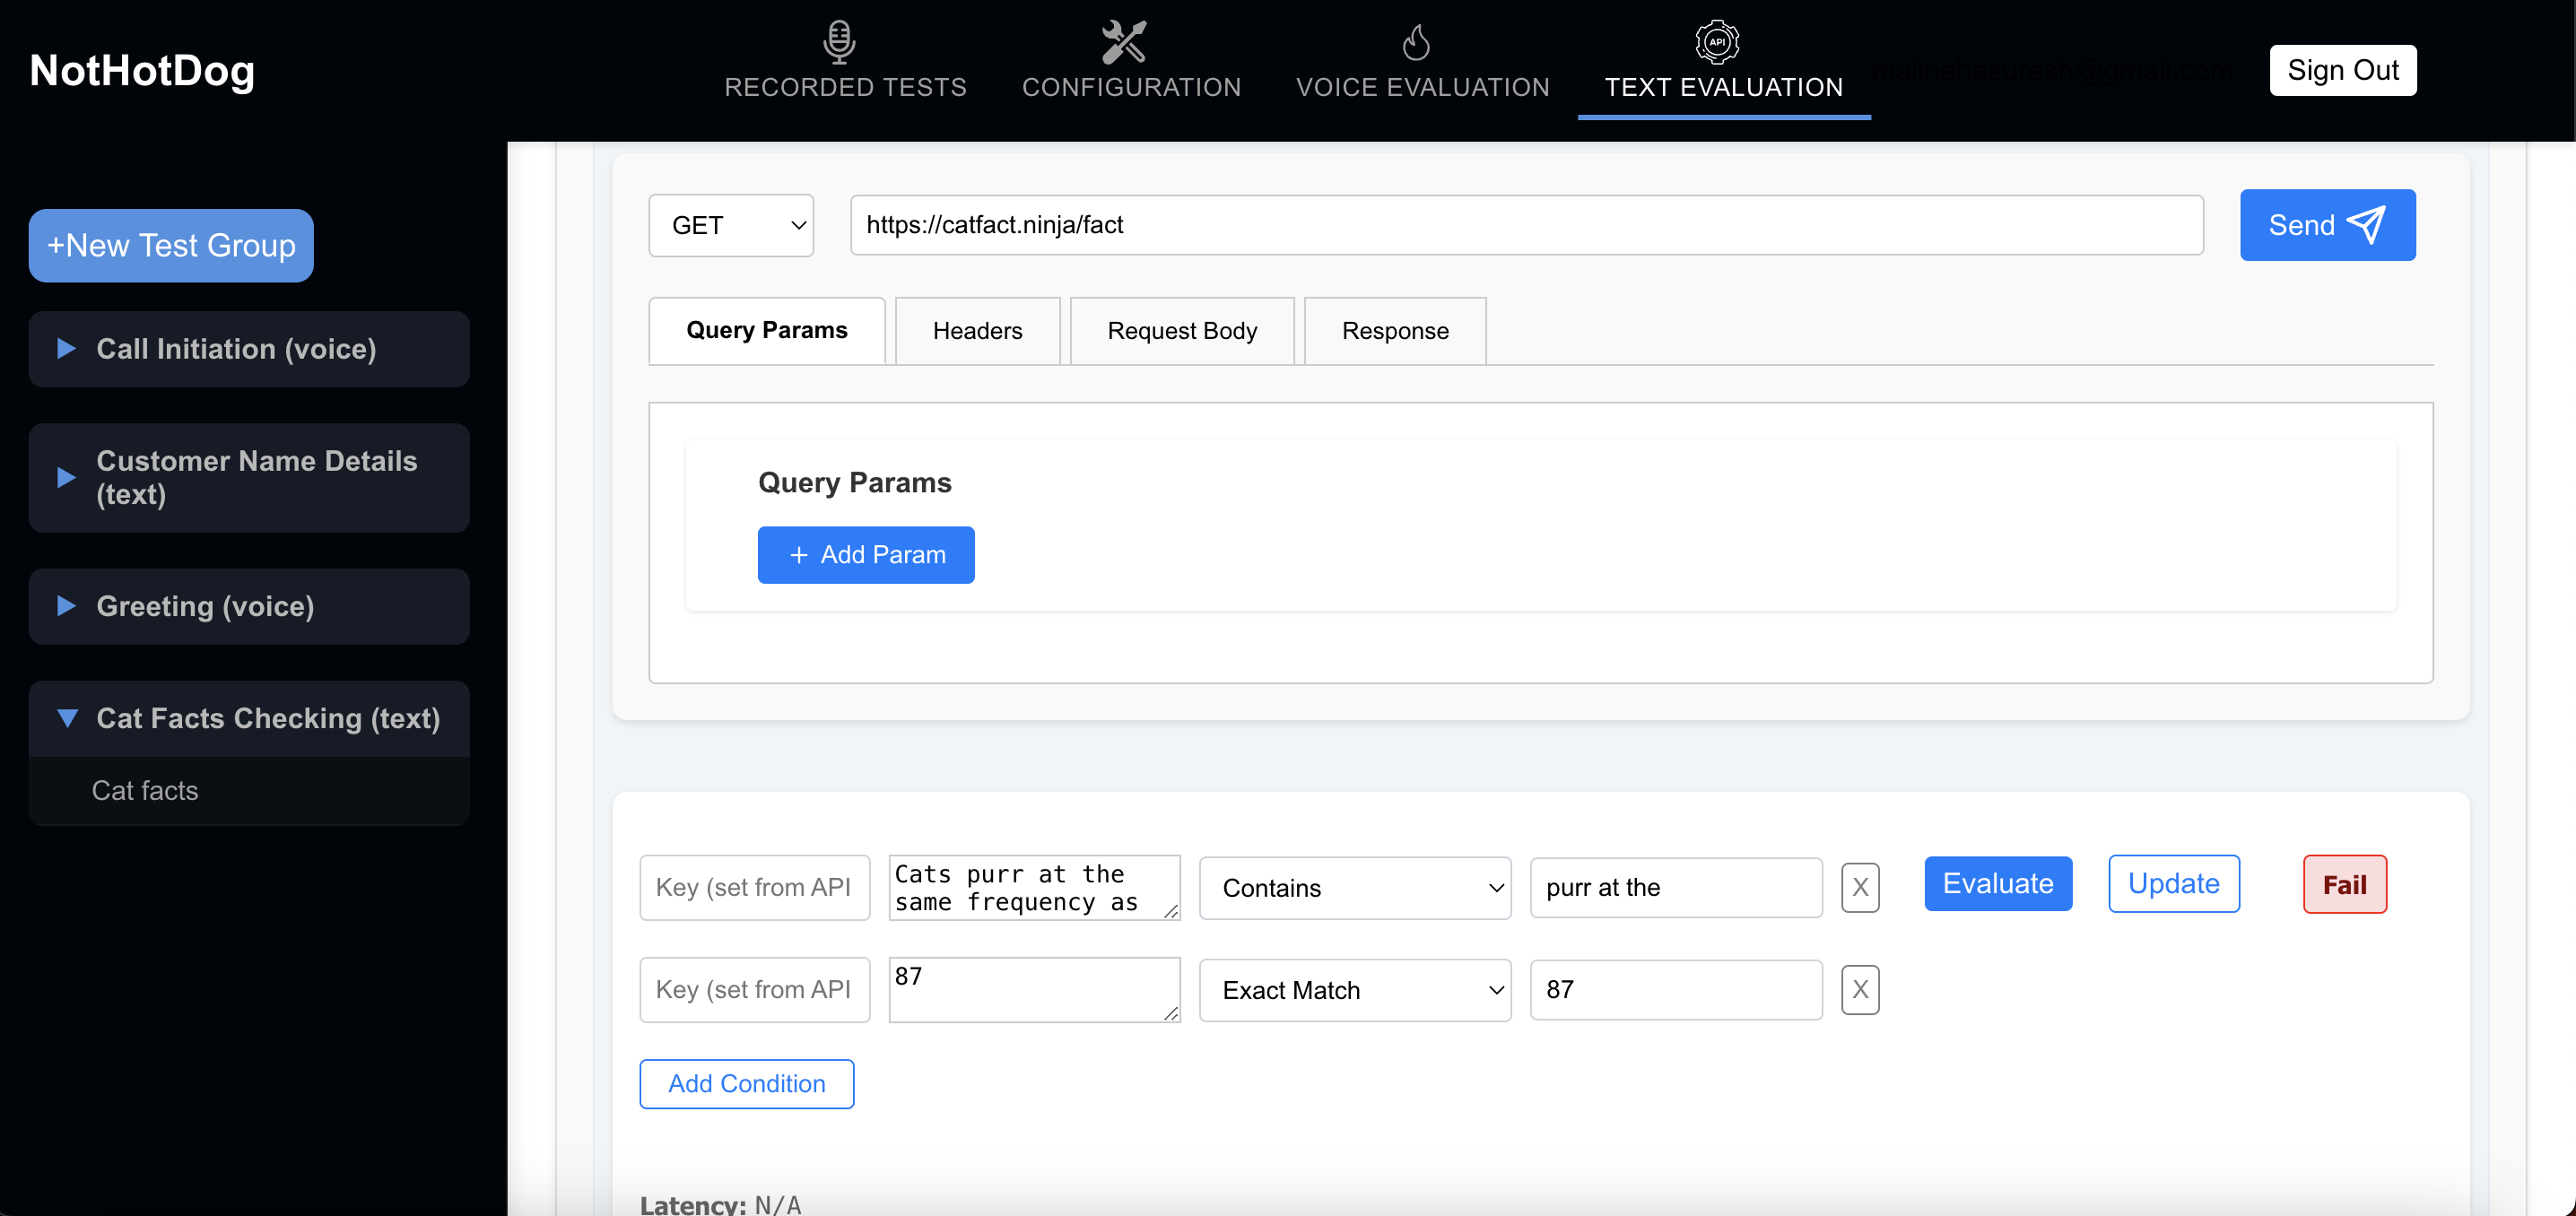Open the Contains condition type dropdown
The height and width of the screenshot is (1216, 2576).
(x=1354, y=887)
